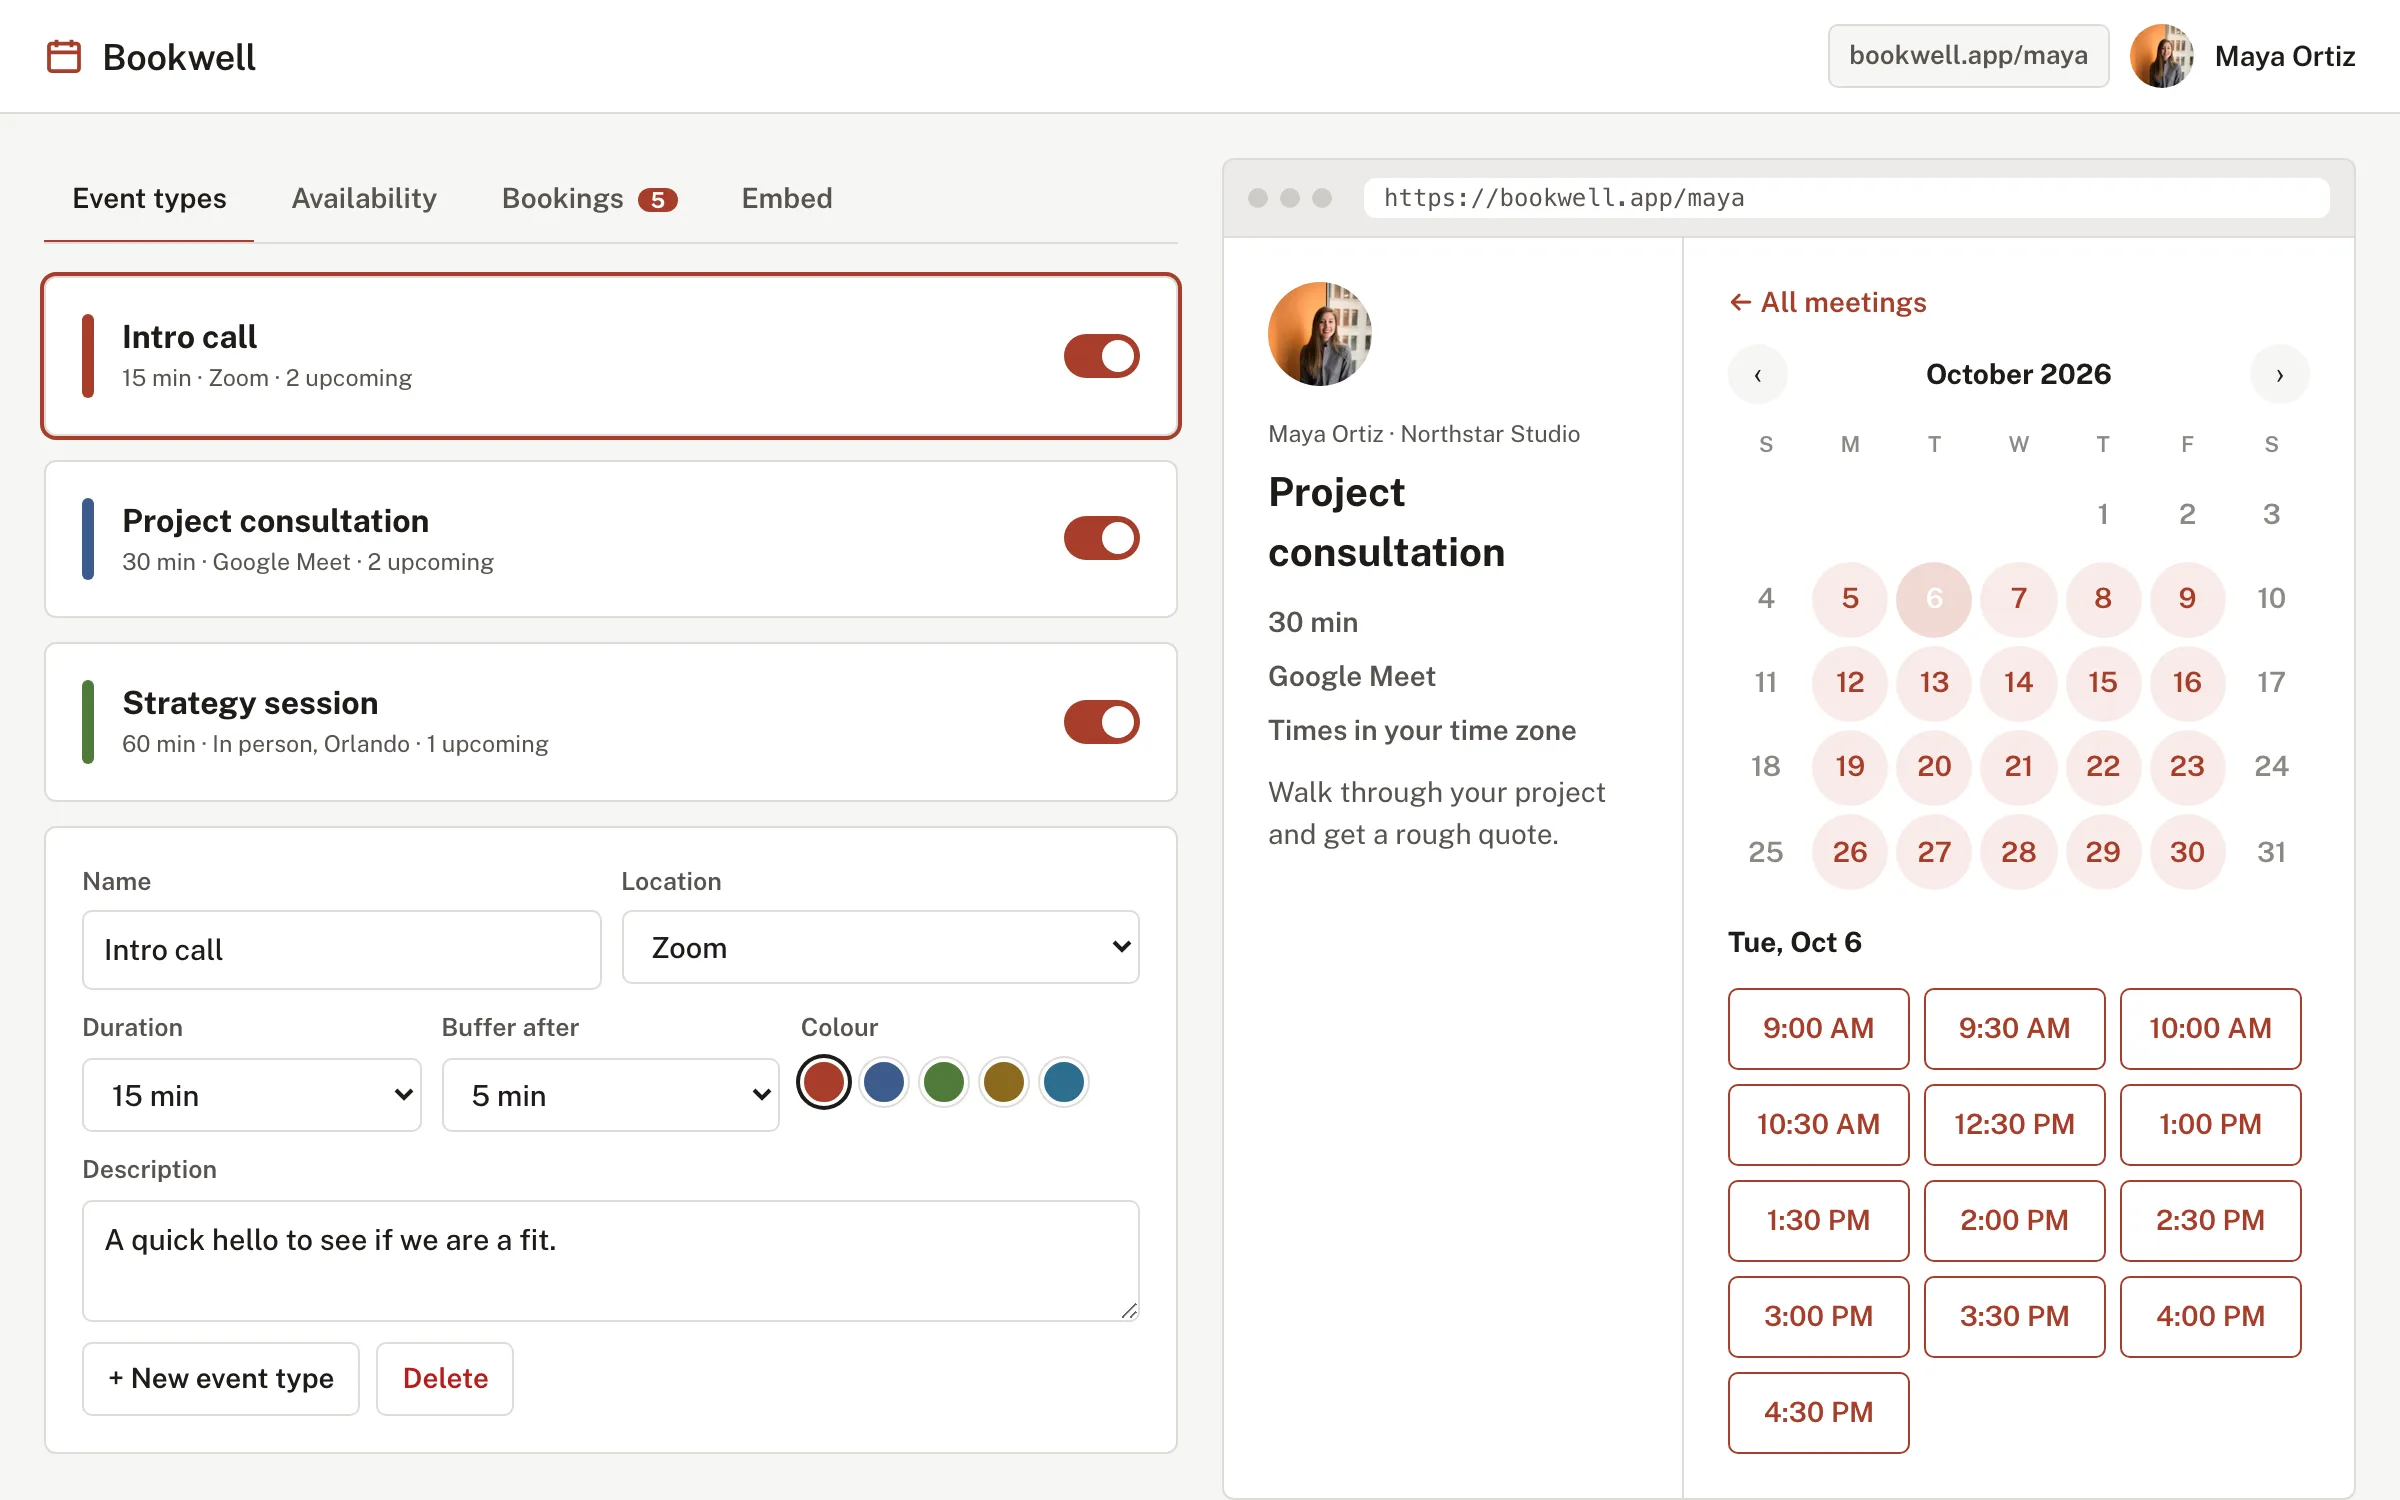Click the Bookwell calendar logo icon
The height and width of the screenshot is (1500, 2400).
pyautogui.click(x=64, y=56)
